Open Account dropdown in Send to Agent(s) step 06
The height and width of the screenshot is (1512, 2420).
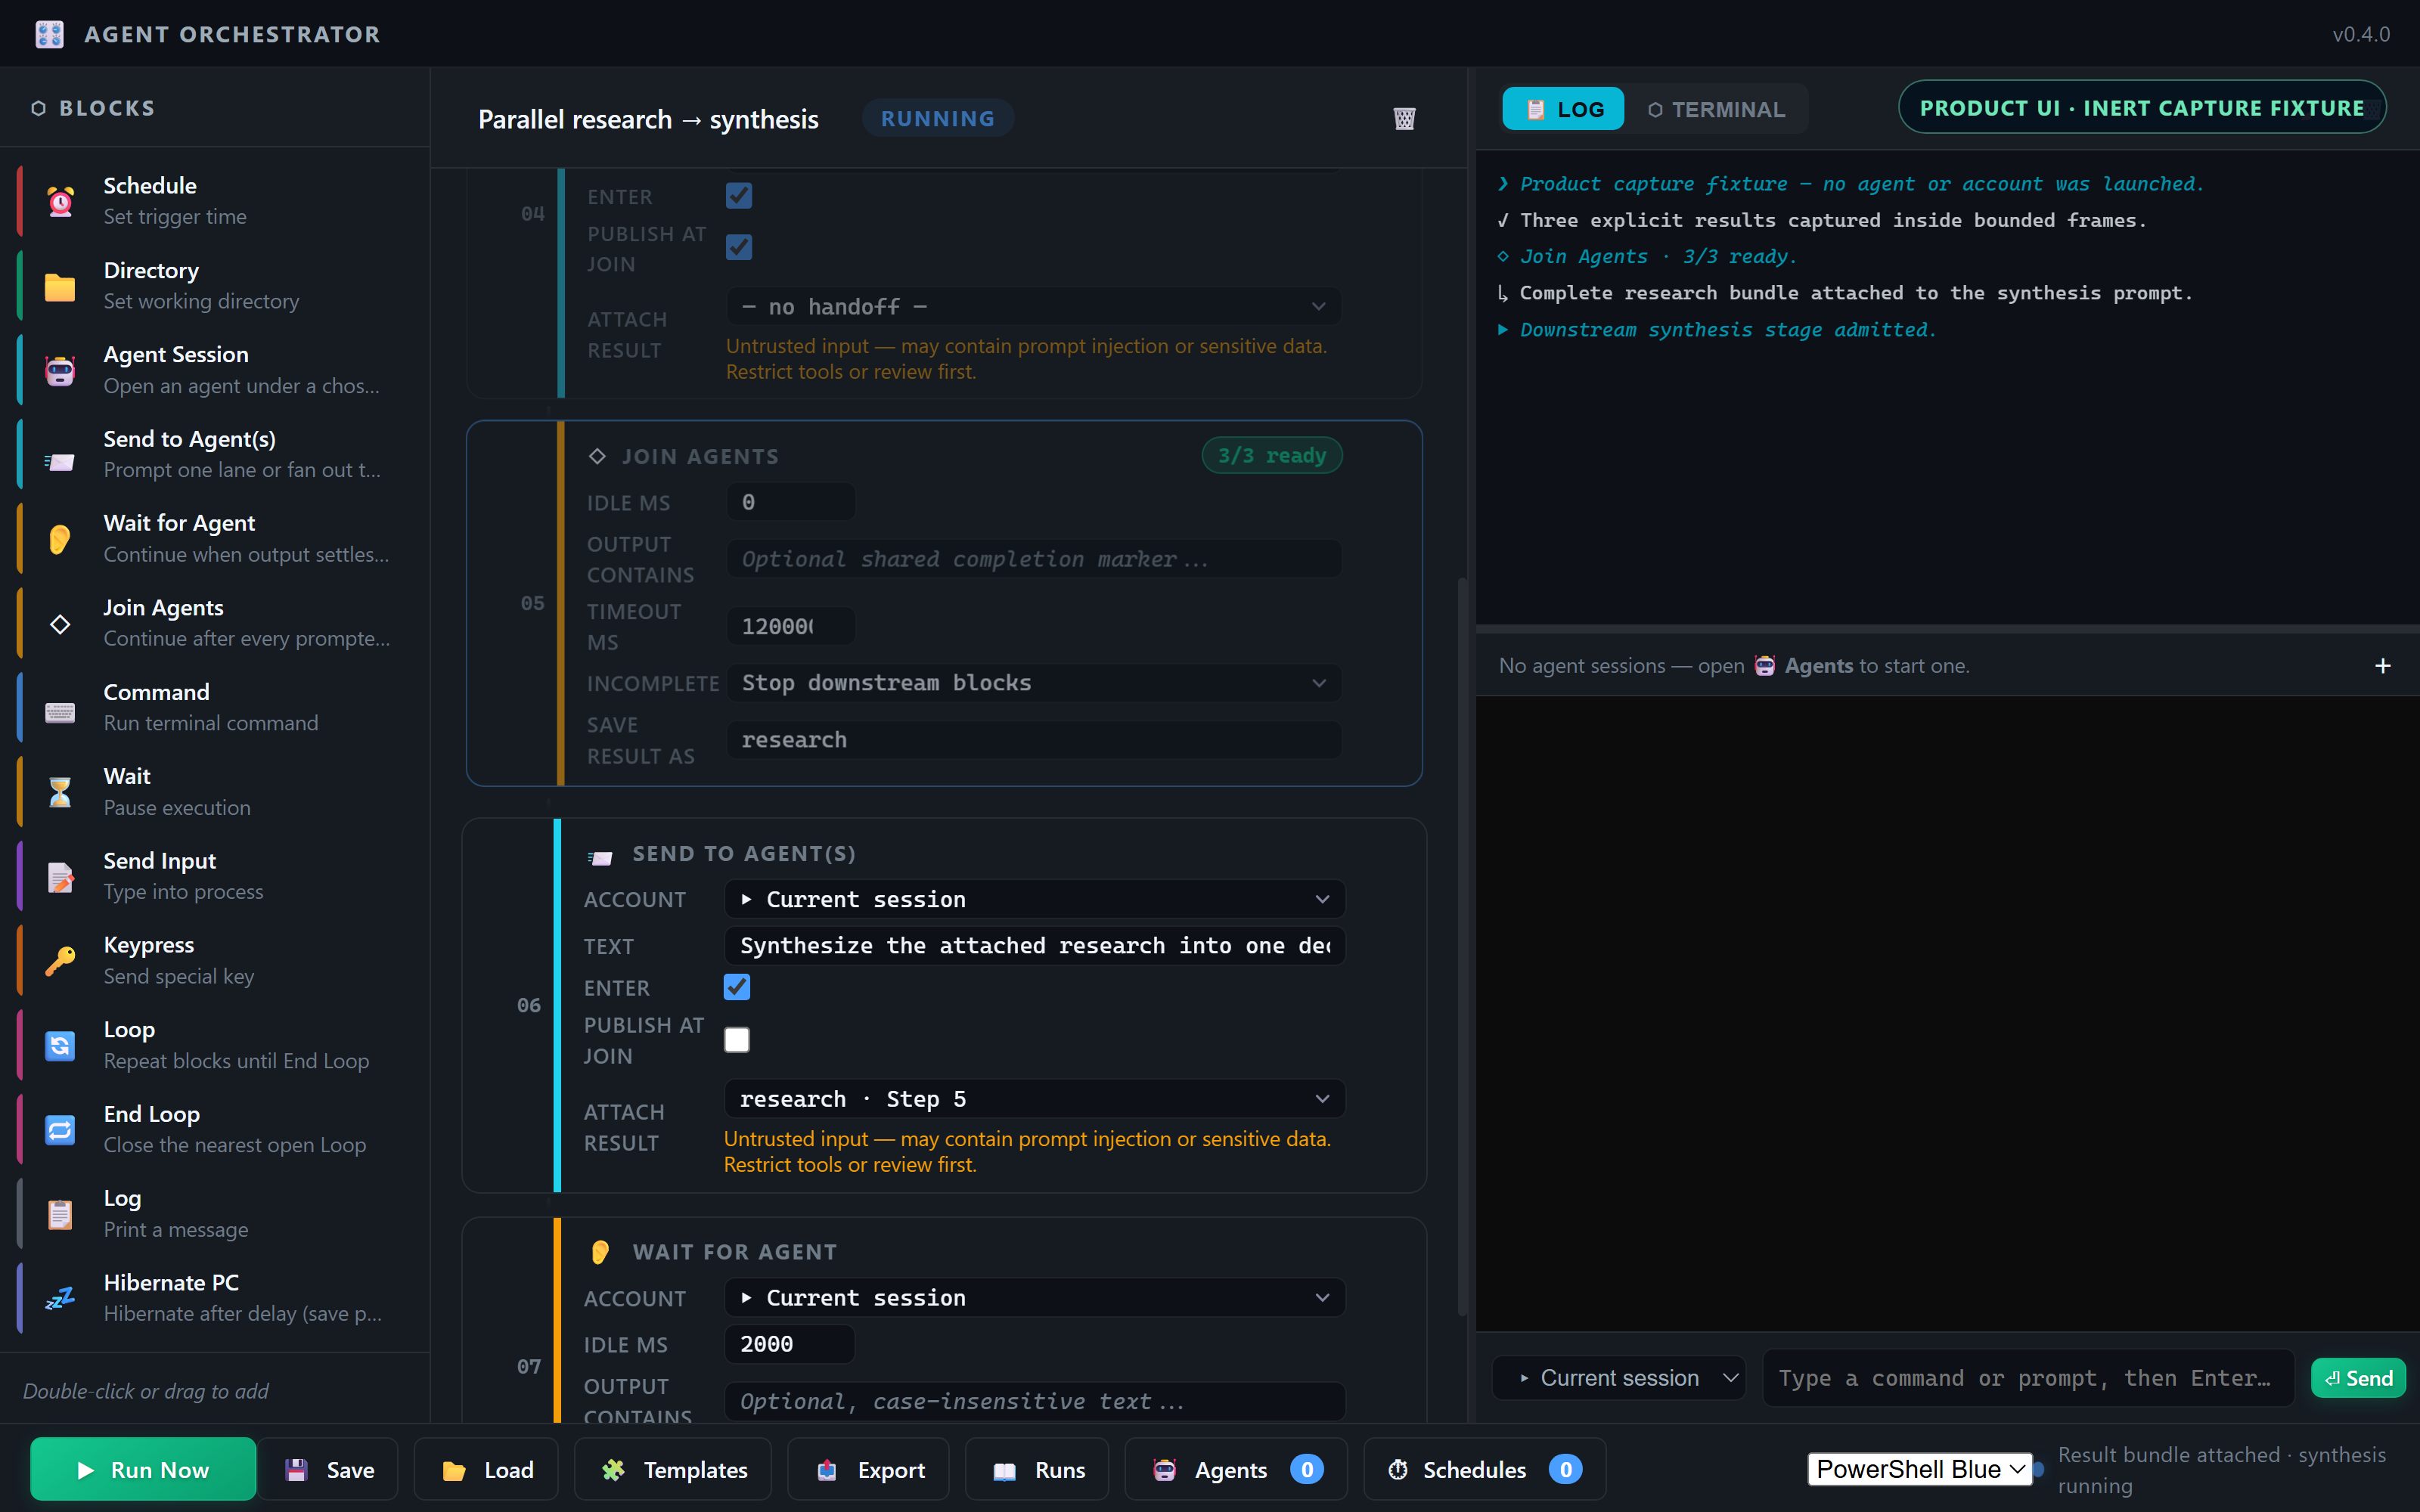click(1034, 899)
